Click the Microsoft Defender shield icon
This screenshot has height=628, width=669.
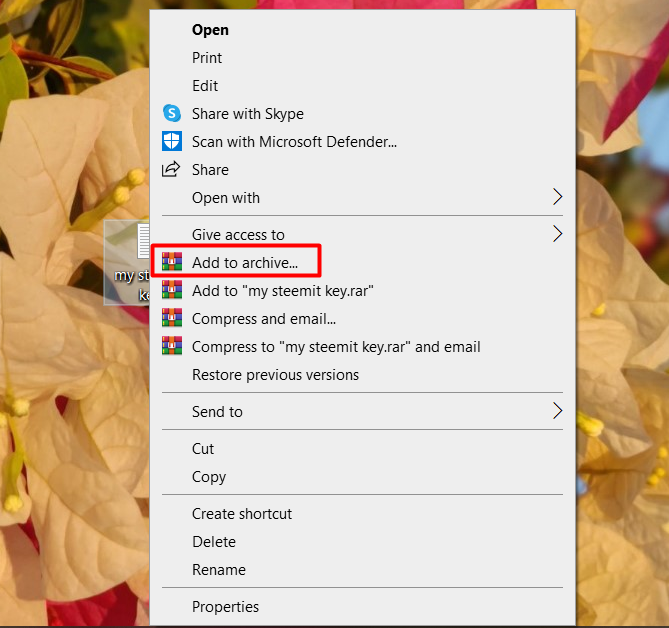(x=172, y=141)
